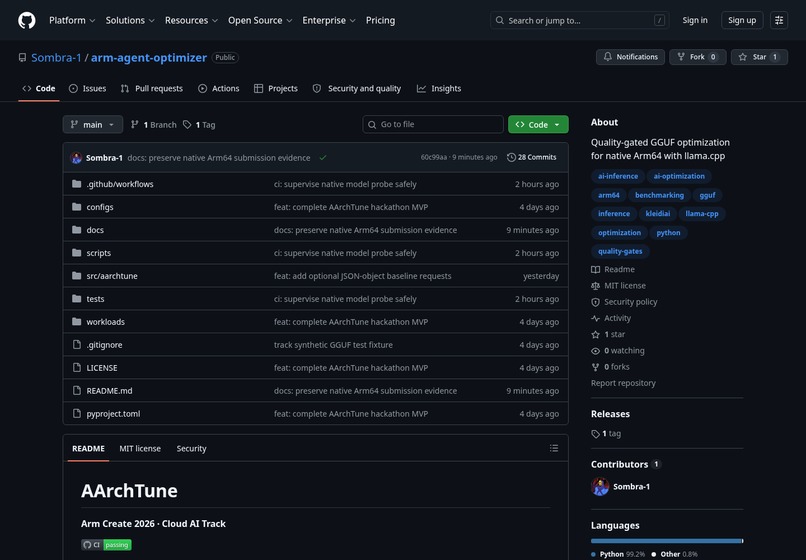
Task: Expand the main branch selector
Action: [93, 124]
